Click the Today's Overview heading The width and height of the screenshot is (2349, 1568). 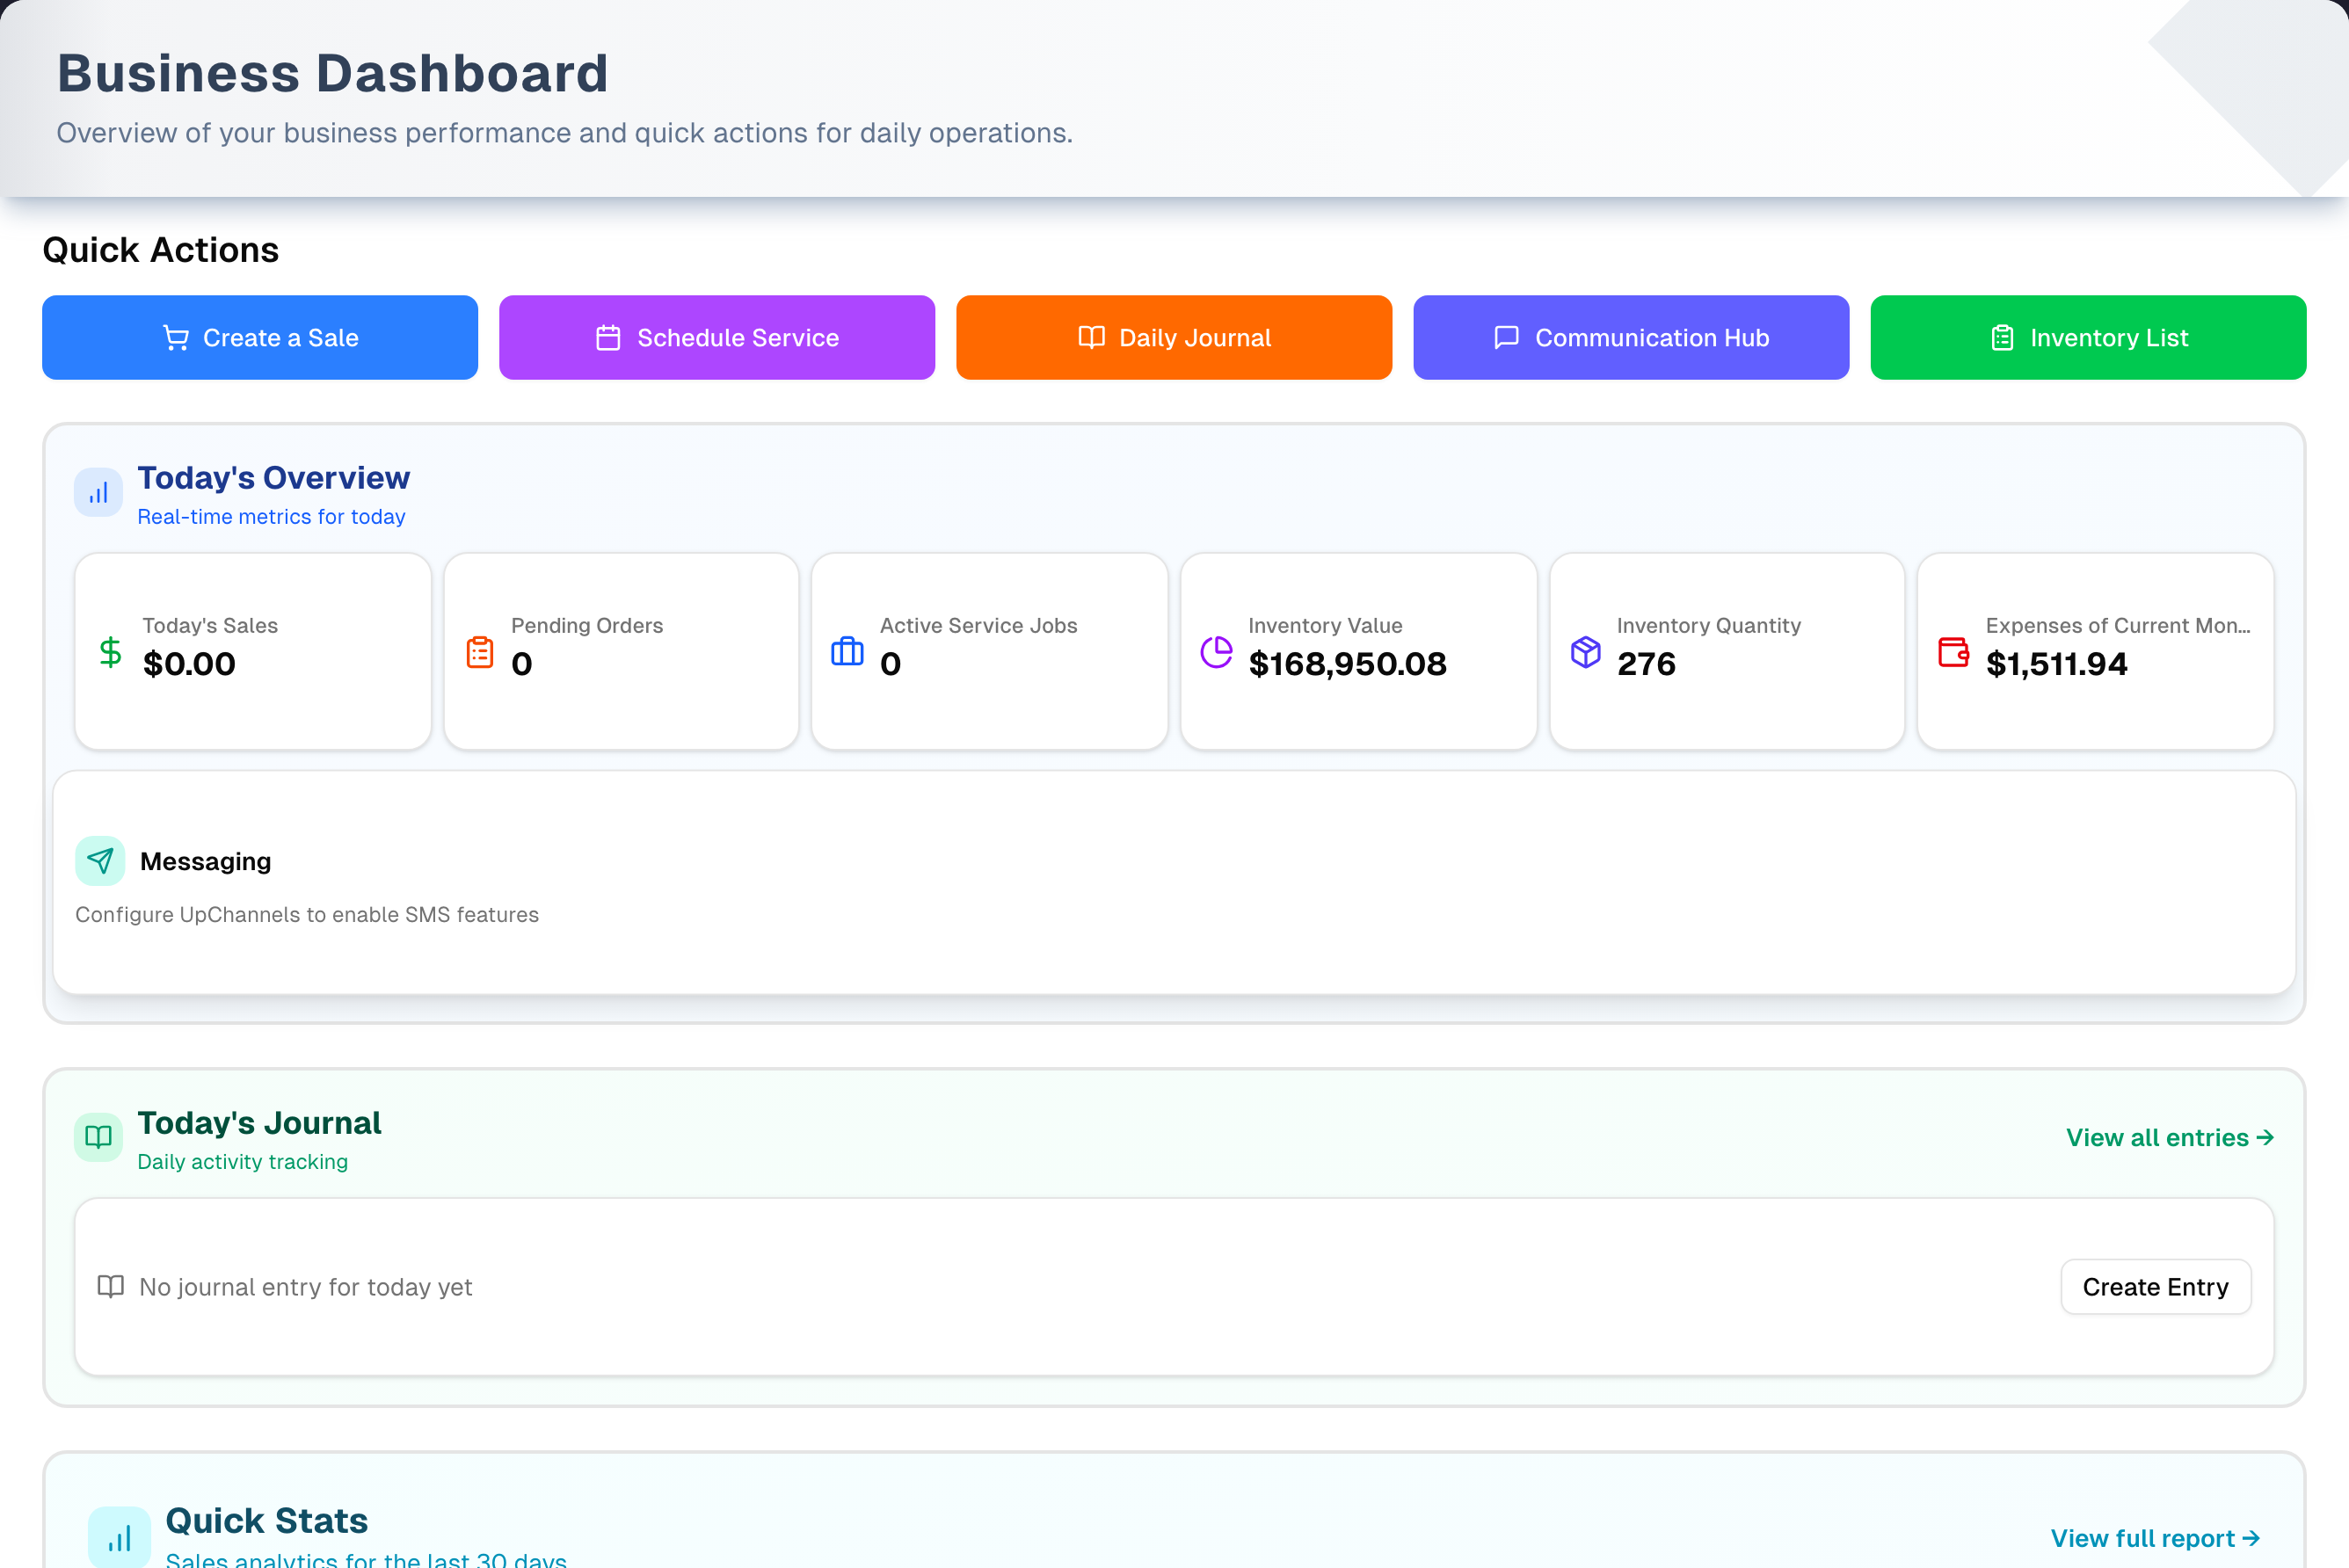[x=273, y=478]
